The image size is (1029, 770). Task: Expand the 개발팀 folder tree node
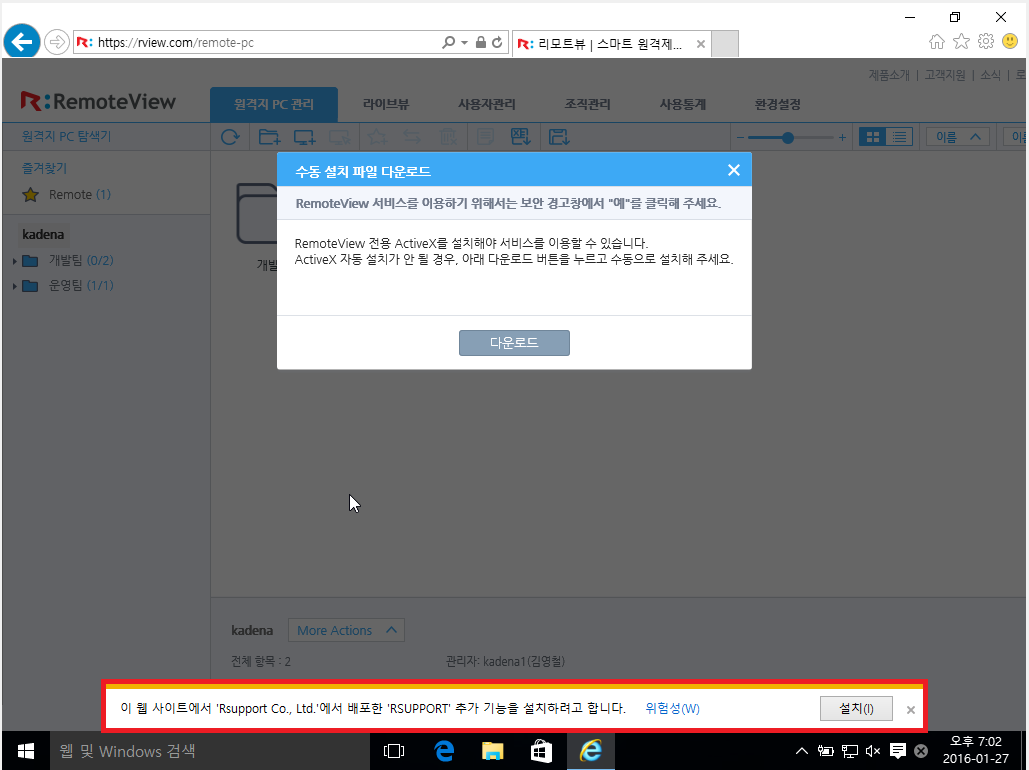pos(14,261)
